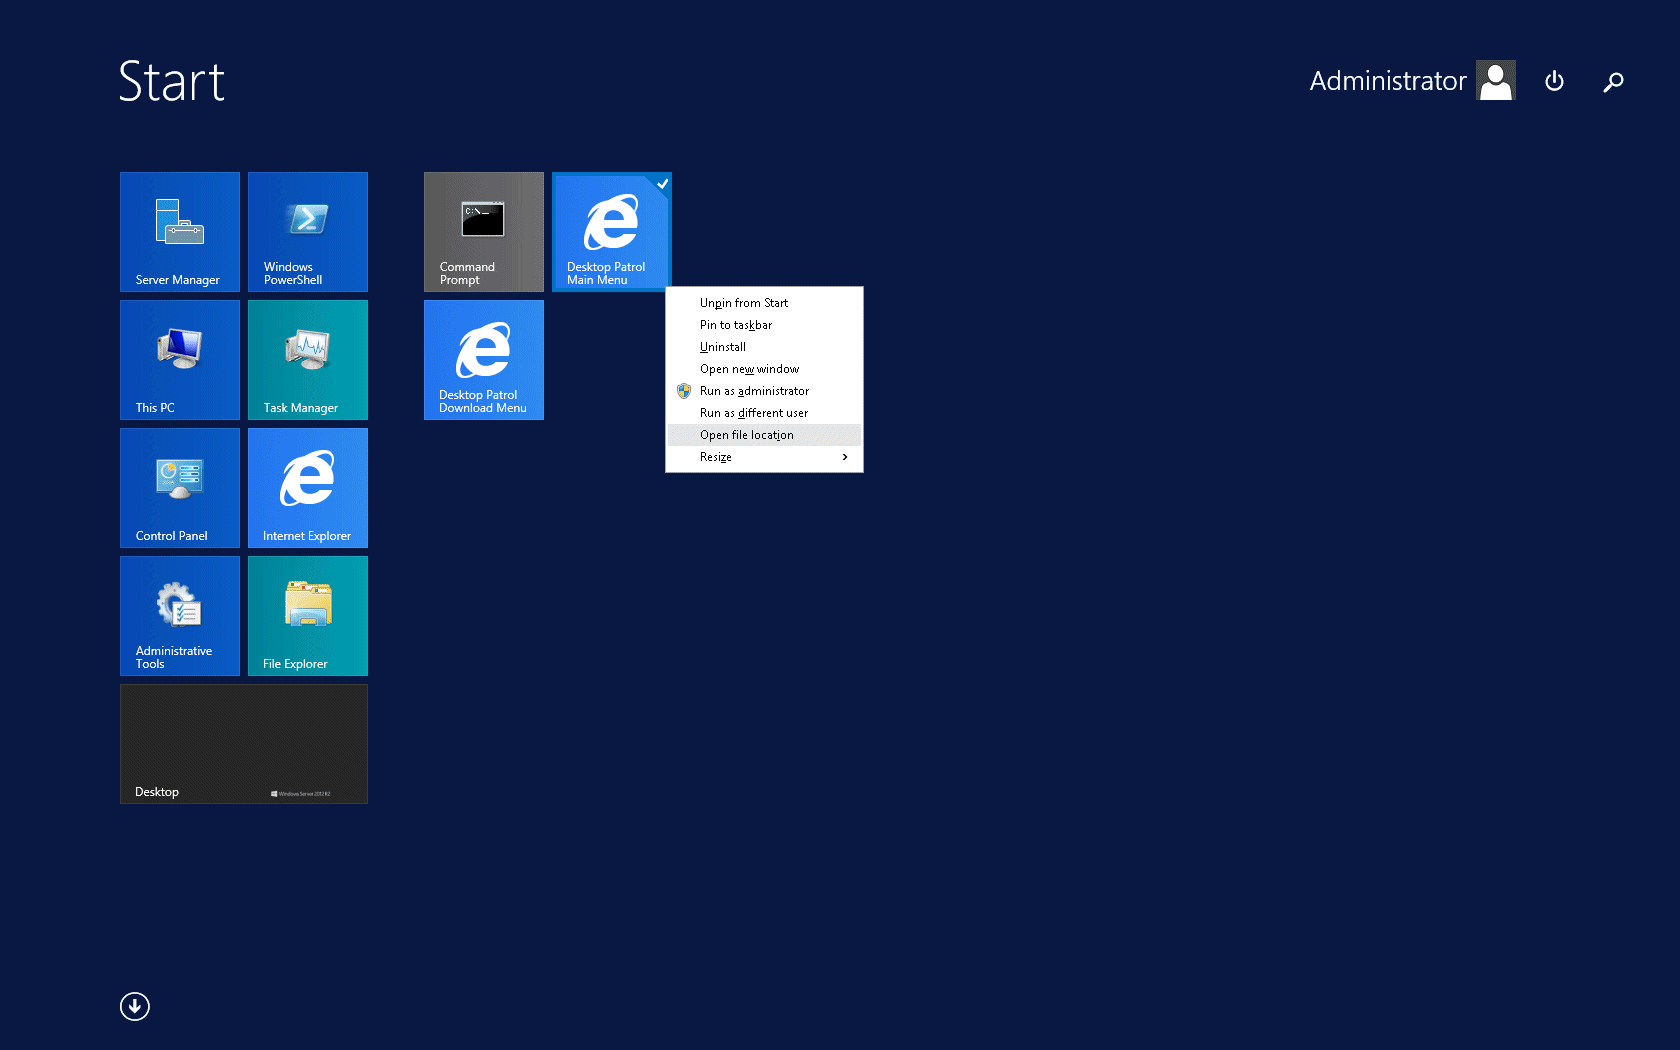Open the Administrative Tools tile
This screenshot has width=1680, height=1050.
point(180,616)
